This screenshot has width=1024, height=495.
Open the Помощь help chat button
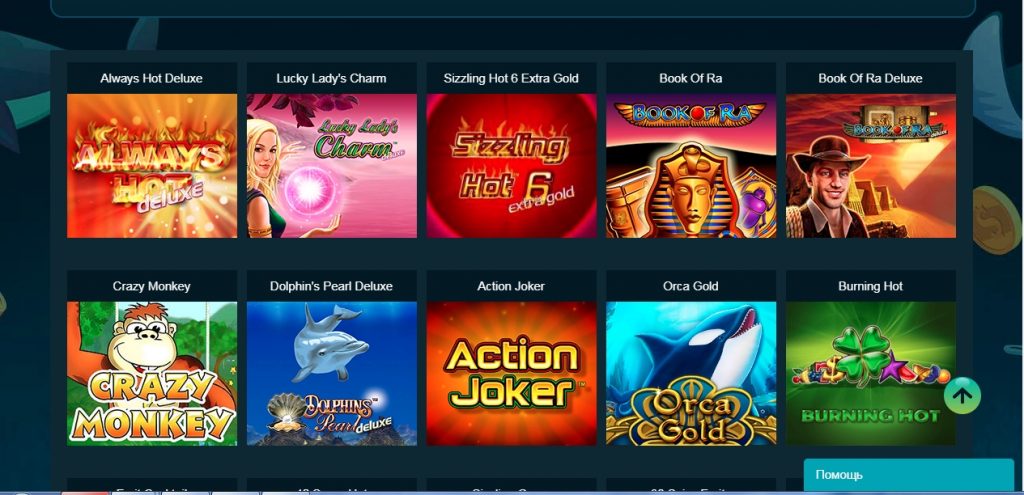(908, 475)
